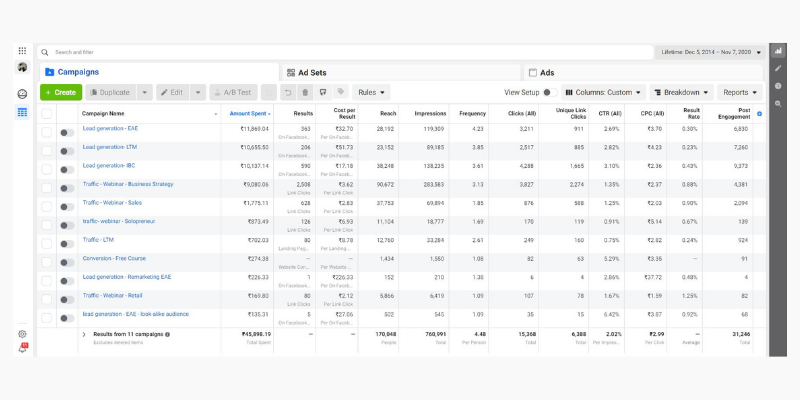Open history clock icon in right sidebar
The width and height of the screenshot is (800, 400).
778,86
